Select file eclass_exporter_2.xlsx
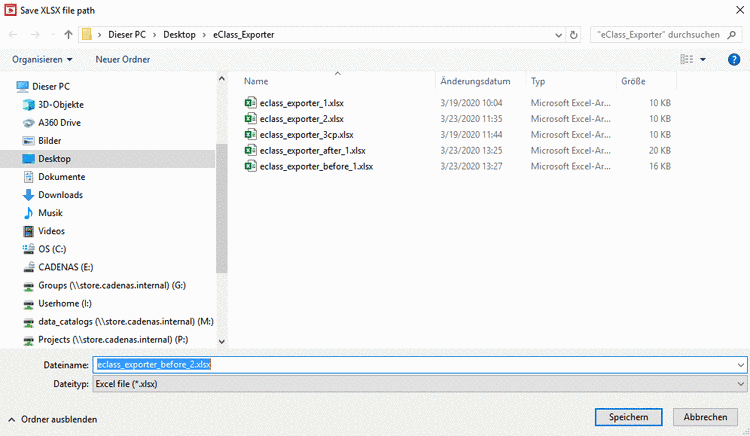 click(301, 119)
